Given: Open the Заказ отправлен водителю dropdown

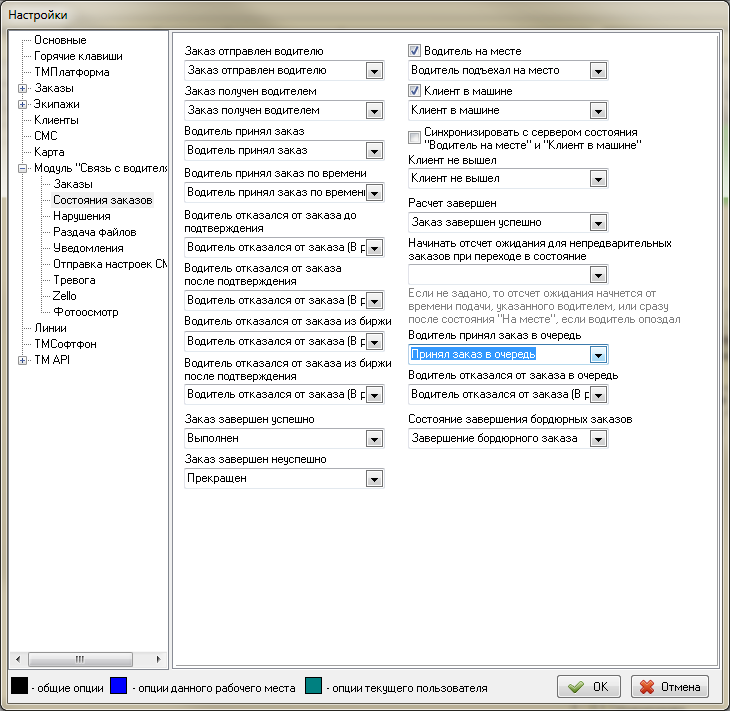Looking at the screenshot, I should 374,71.
